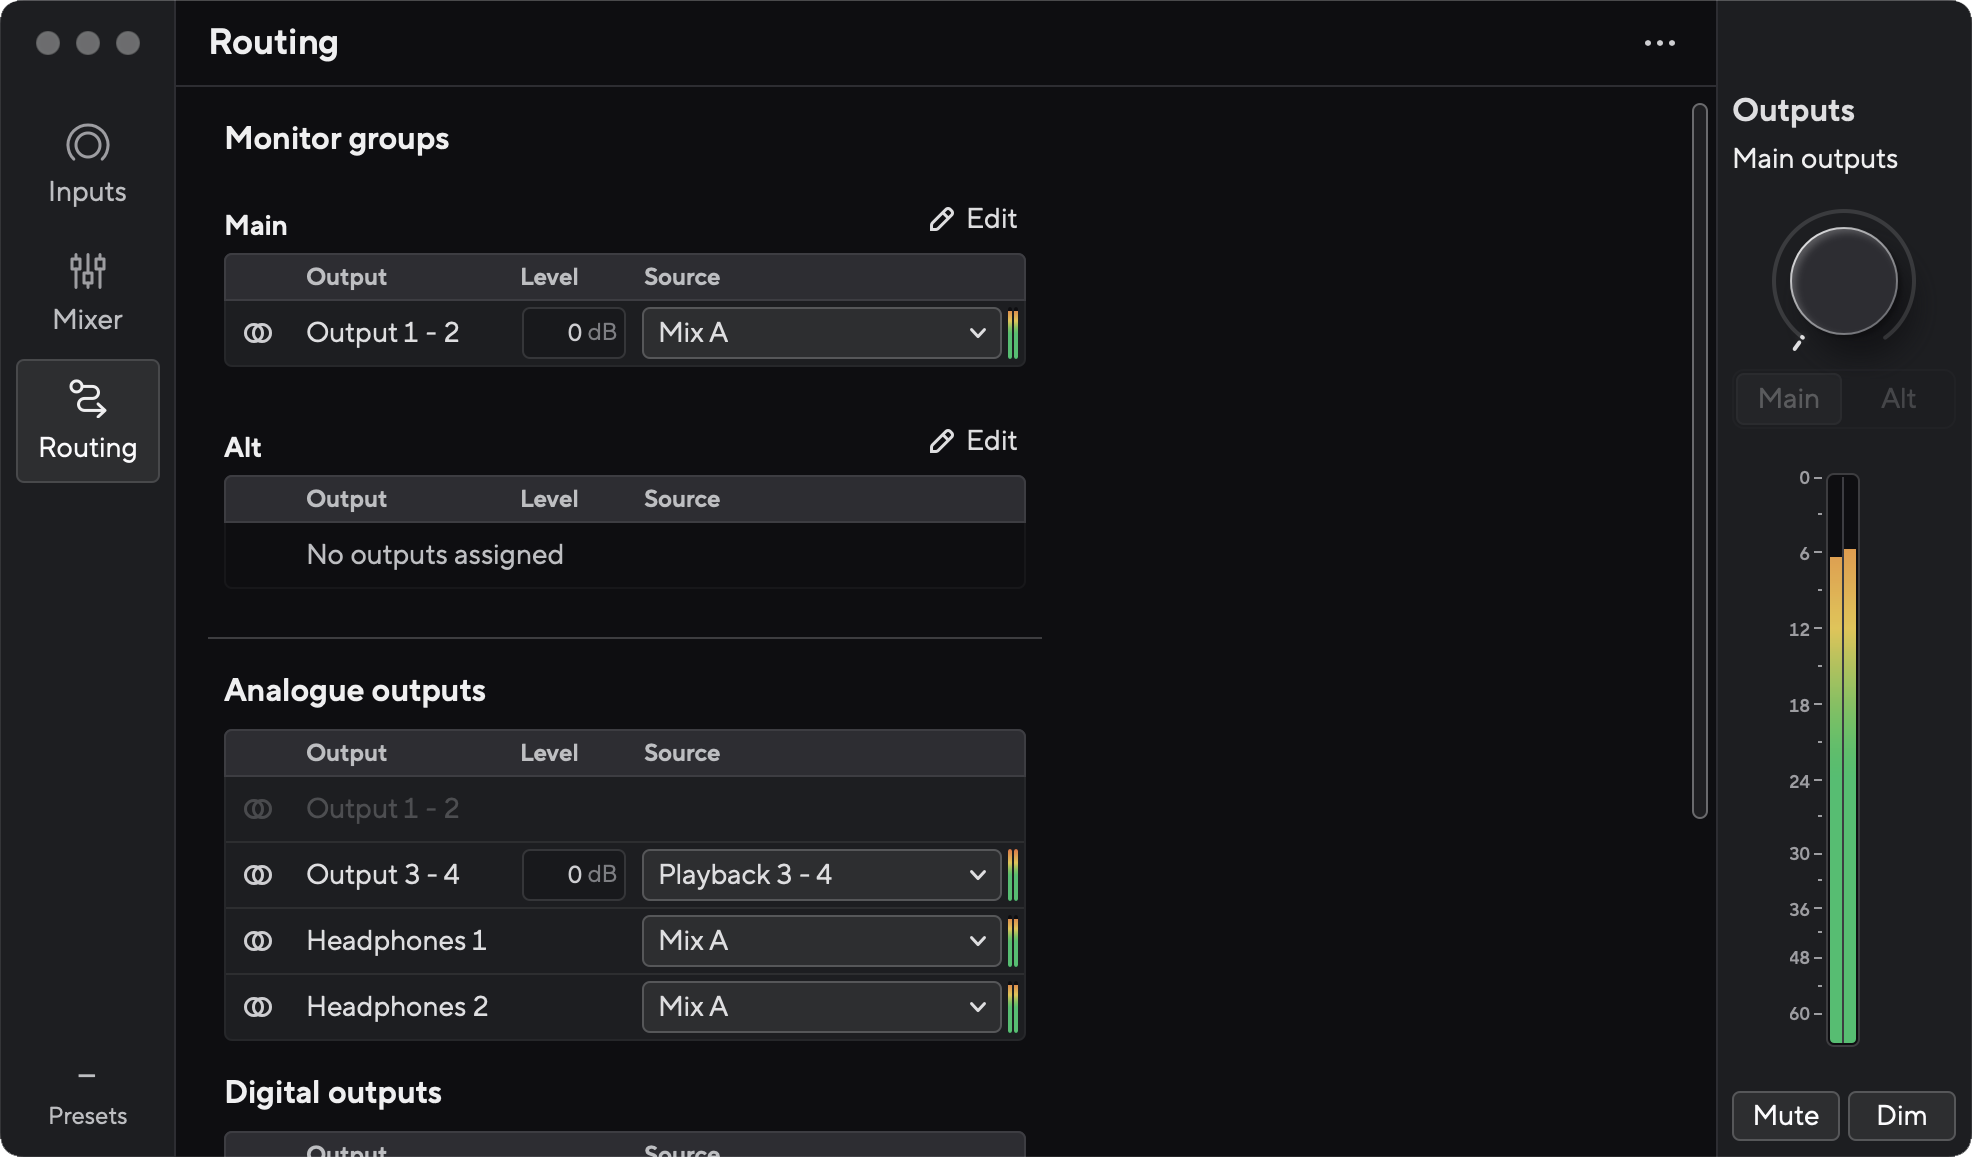This screenshot has height=1157, width=1972.
Task: Open Playback 3 - 4 source dropdown
Action: (x=820, y=875)
